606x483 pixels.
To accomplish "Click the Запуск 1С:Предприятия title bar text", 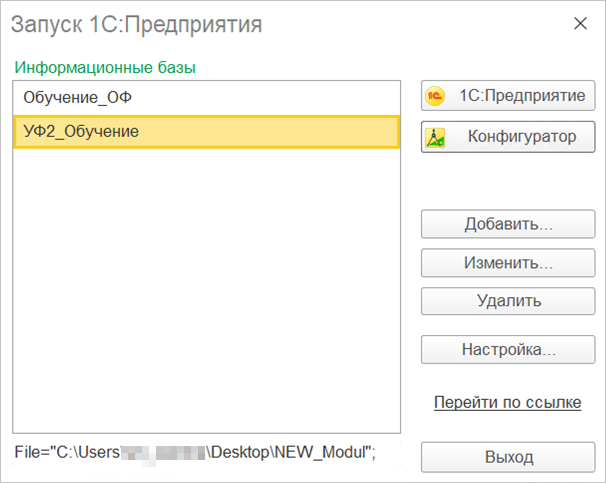I will coord(136,24).
